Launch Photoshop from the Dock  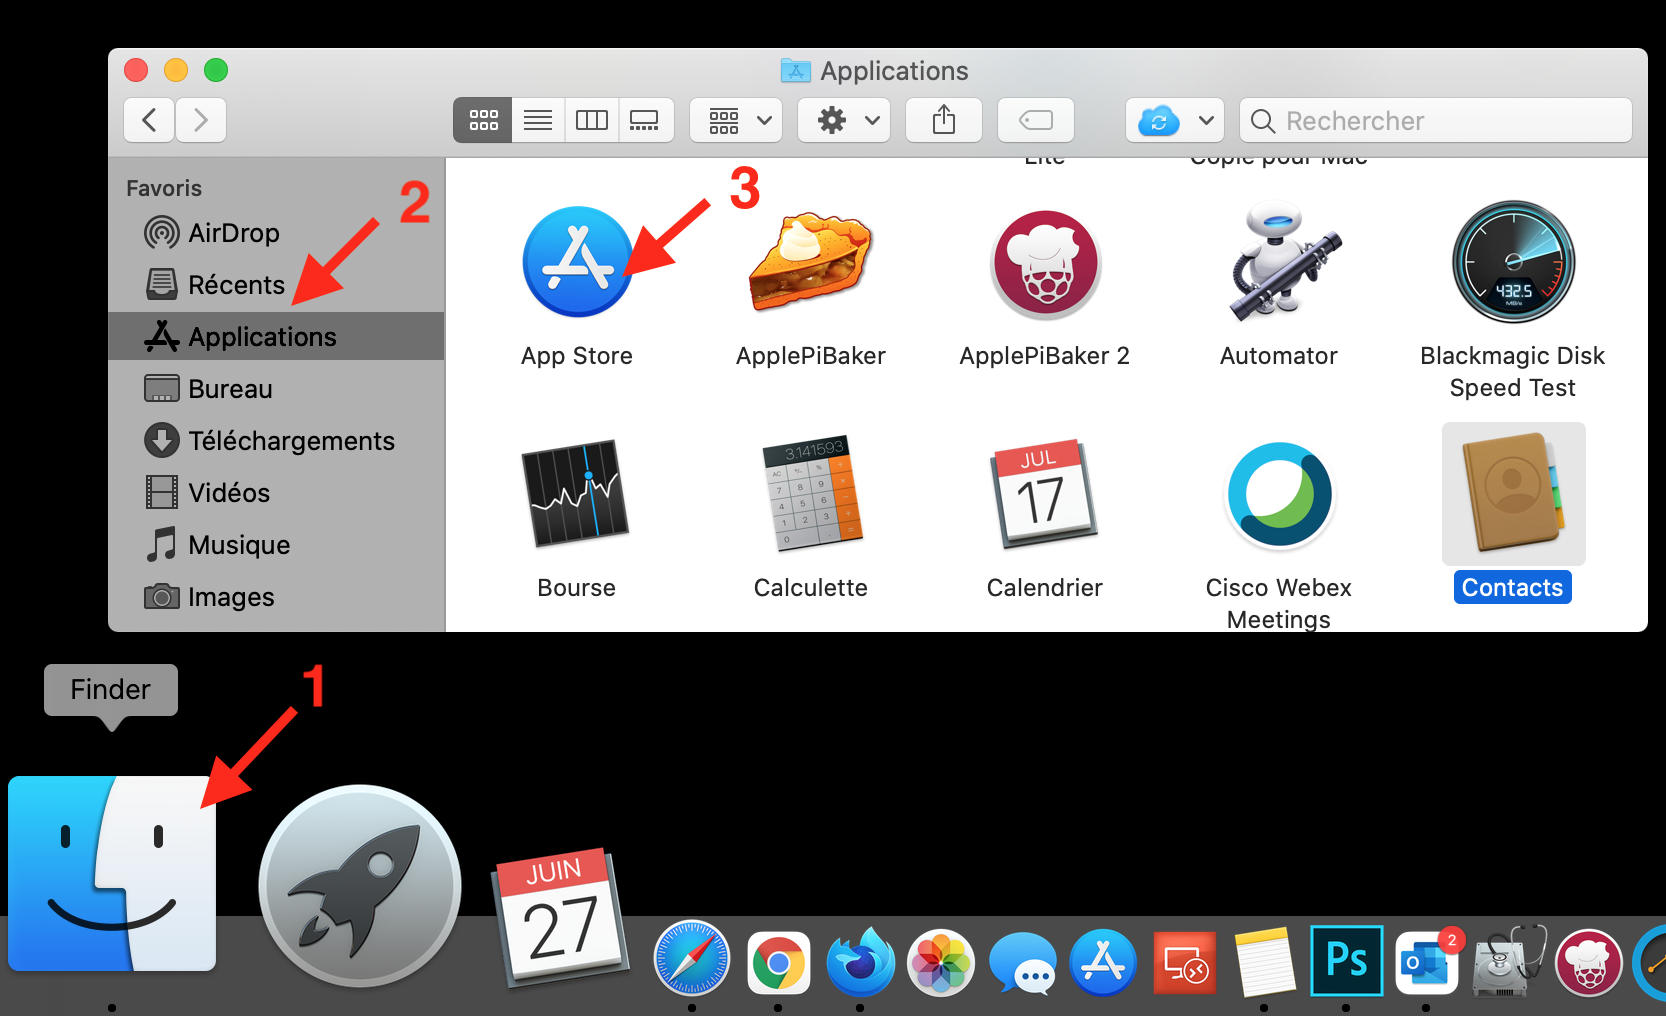point(1346,961)
